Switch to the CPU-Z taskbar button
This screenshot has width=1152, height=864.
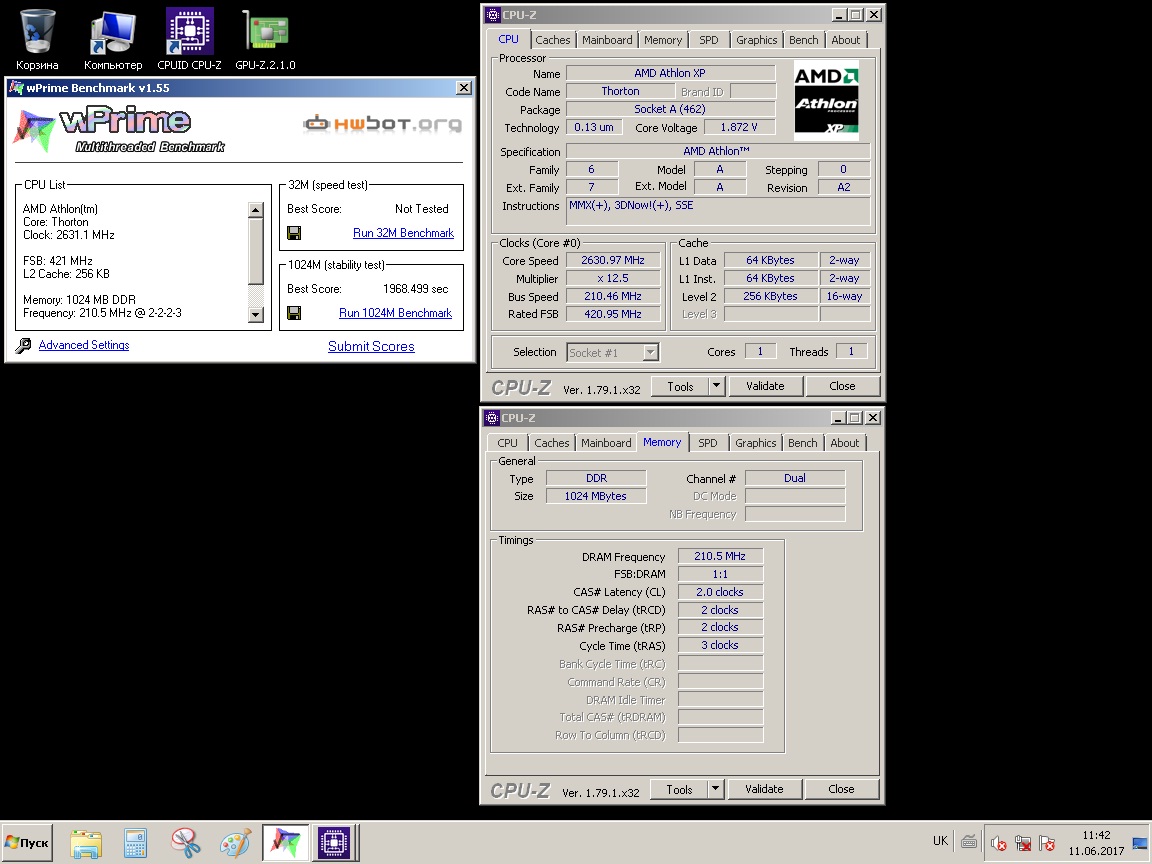[x=334, y=842]
